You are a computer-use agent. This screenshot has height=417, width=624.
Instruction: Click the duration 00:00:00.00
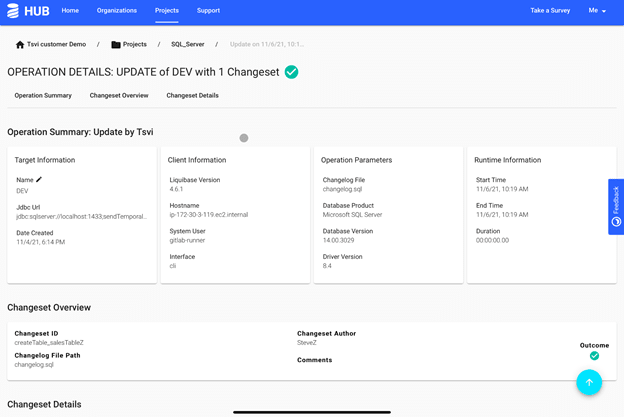(492, 240)
